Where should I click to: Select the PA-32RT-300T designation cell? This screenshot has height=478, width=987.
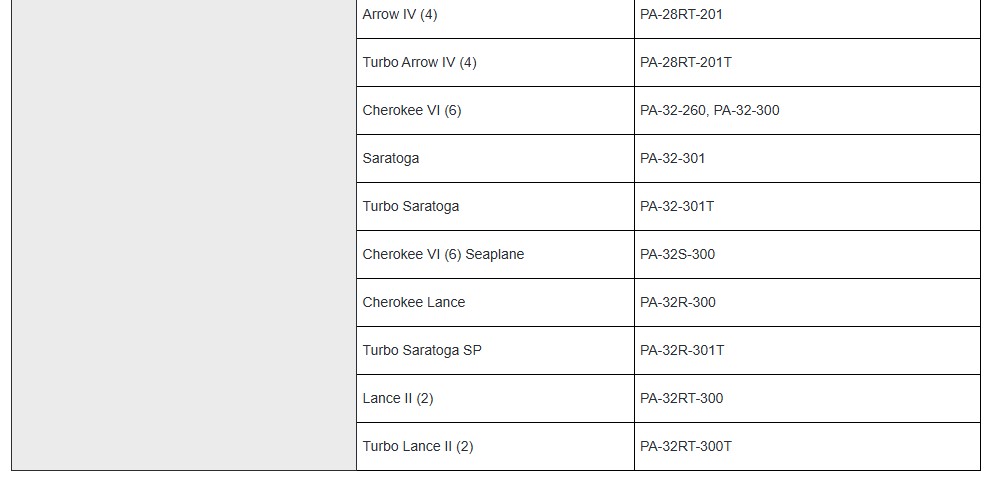[686, 446]
